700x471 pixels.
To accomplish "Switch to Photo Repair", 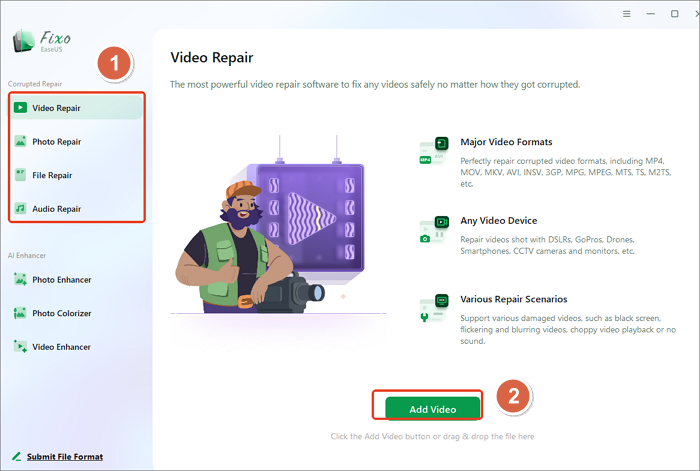I will coord(76,142).
